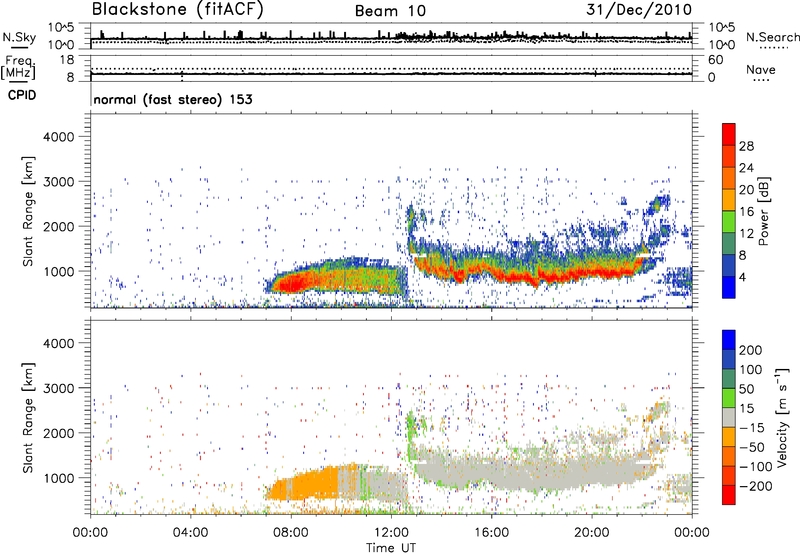This screenshot has height=554, width=800.
Task: Click the red bottom segment of the Velocity color bar
Action: point(729,495)
